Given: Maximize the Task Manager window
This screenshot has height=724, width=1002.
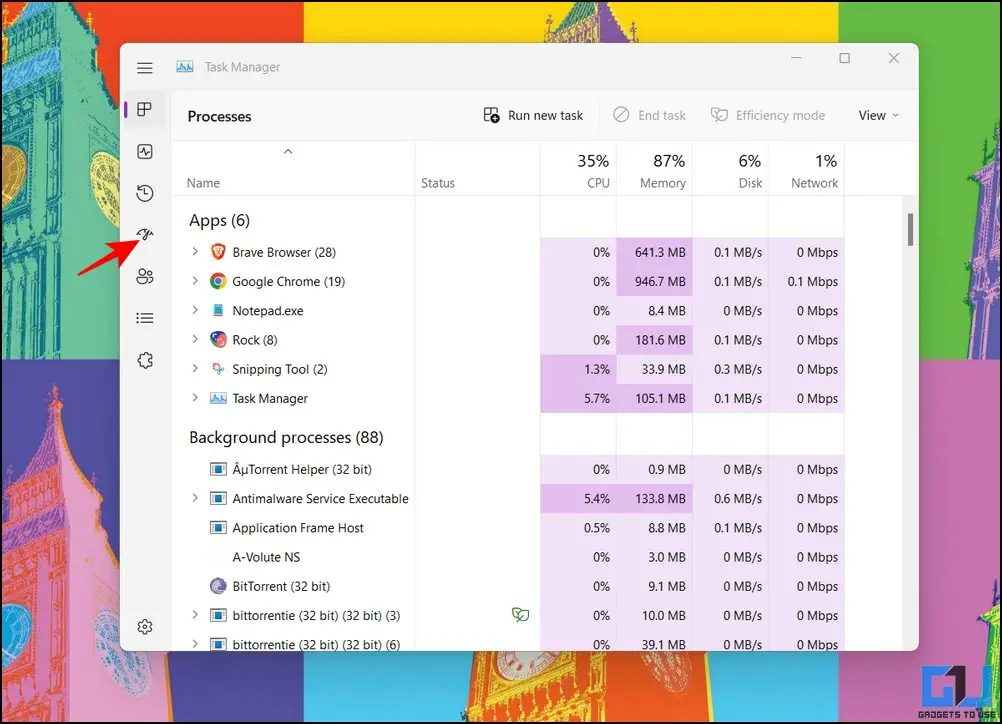Looking at the screenshot, I should pyautogui.click(x=844, y=58).
